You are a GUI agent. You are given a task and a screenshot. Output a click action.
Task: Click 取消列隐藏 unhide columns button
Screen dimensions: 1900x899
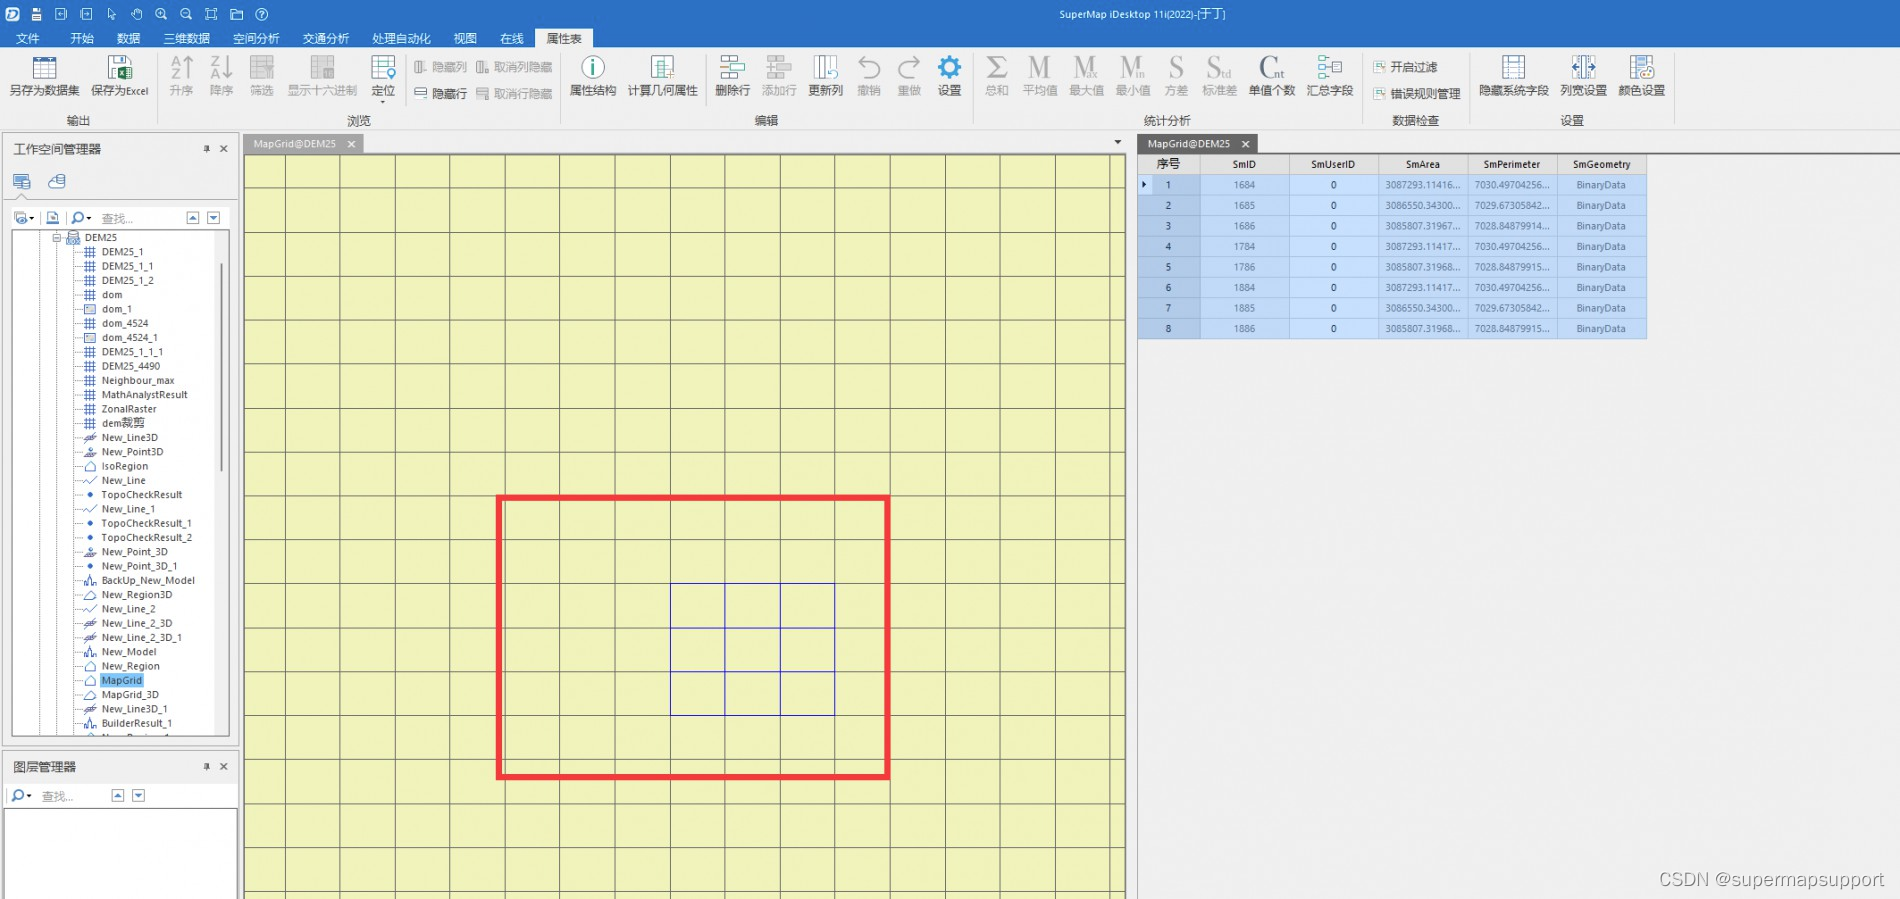pos(514,67)
